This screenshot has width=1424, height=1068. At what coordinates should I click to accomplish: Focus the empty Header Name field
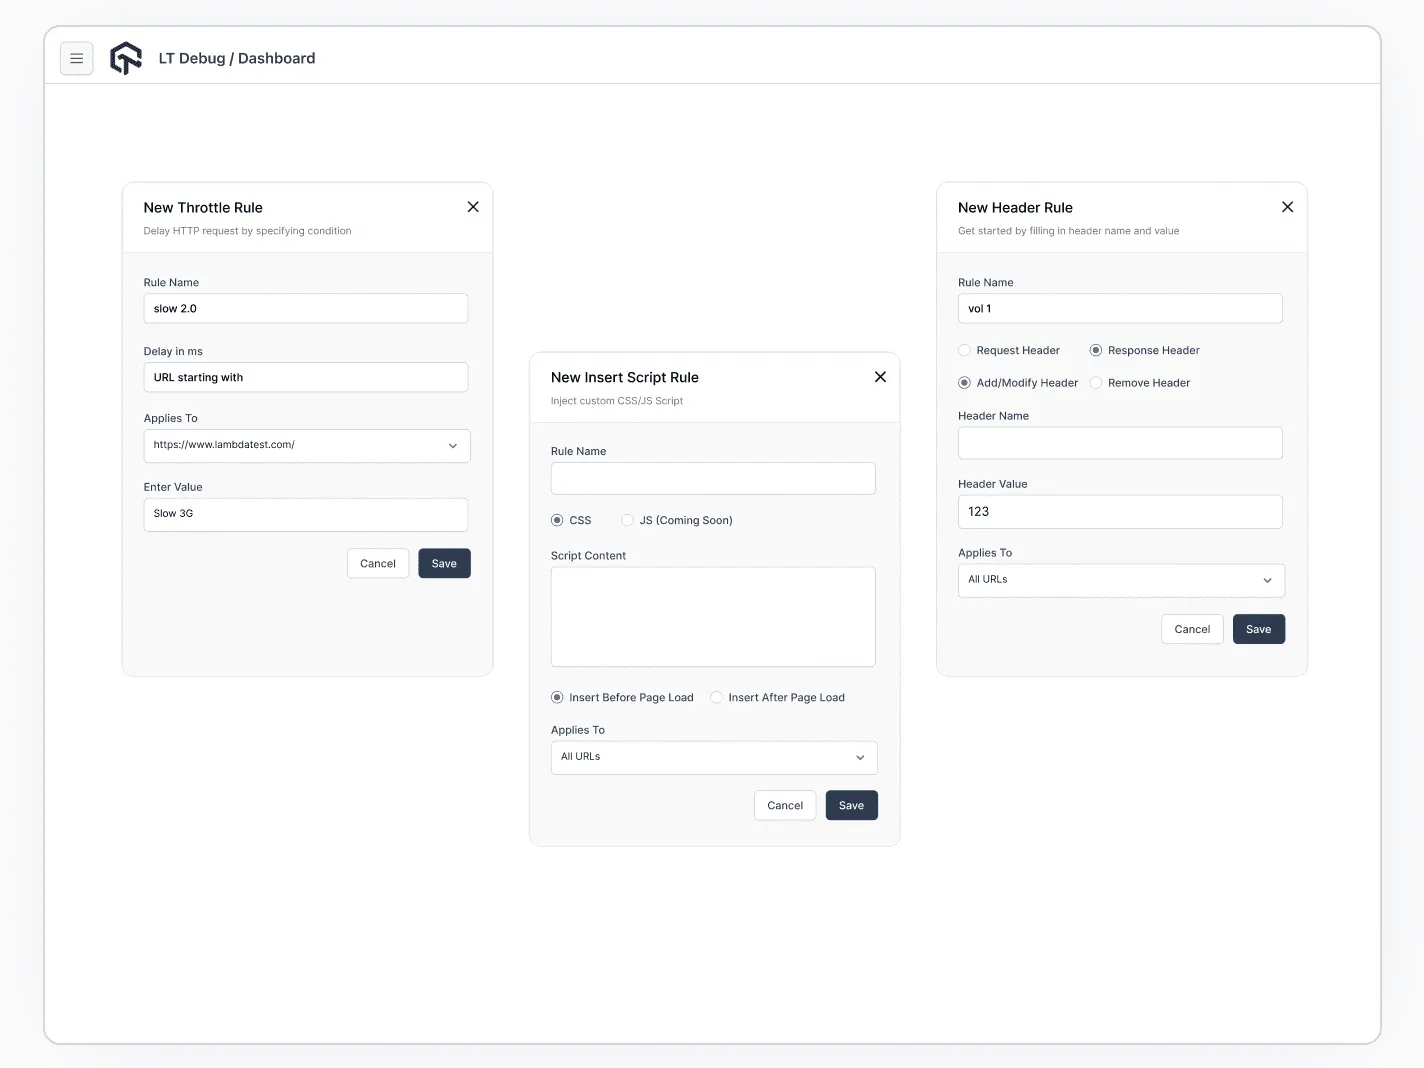click(x=1120, y=443)
